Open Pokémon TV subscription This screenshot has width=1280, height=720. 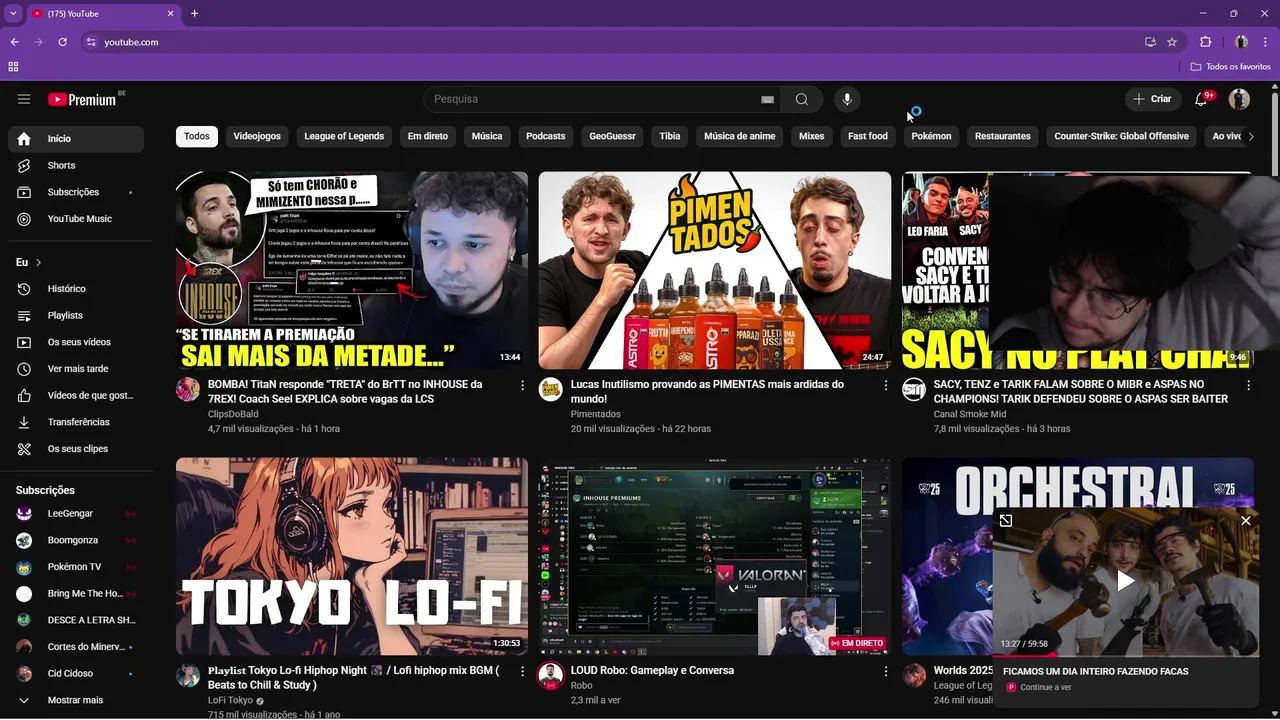76,567
